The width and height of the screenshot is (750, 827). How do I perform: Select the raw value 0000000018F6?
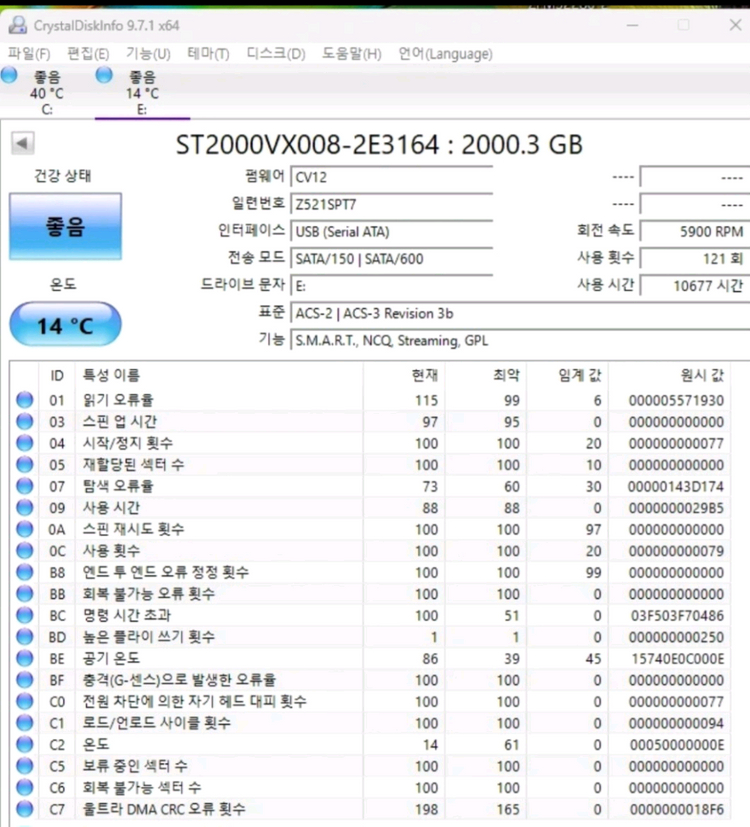click(x=677, y=809)
